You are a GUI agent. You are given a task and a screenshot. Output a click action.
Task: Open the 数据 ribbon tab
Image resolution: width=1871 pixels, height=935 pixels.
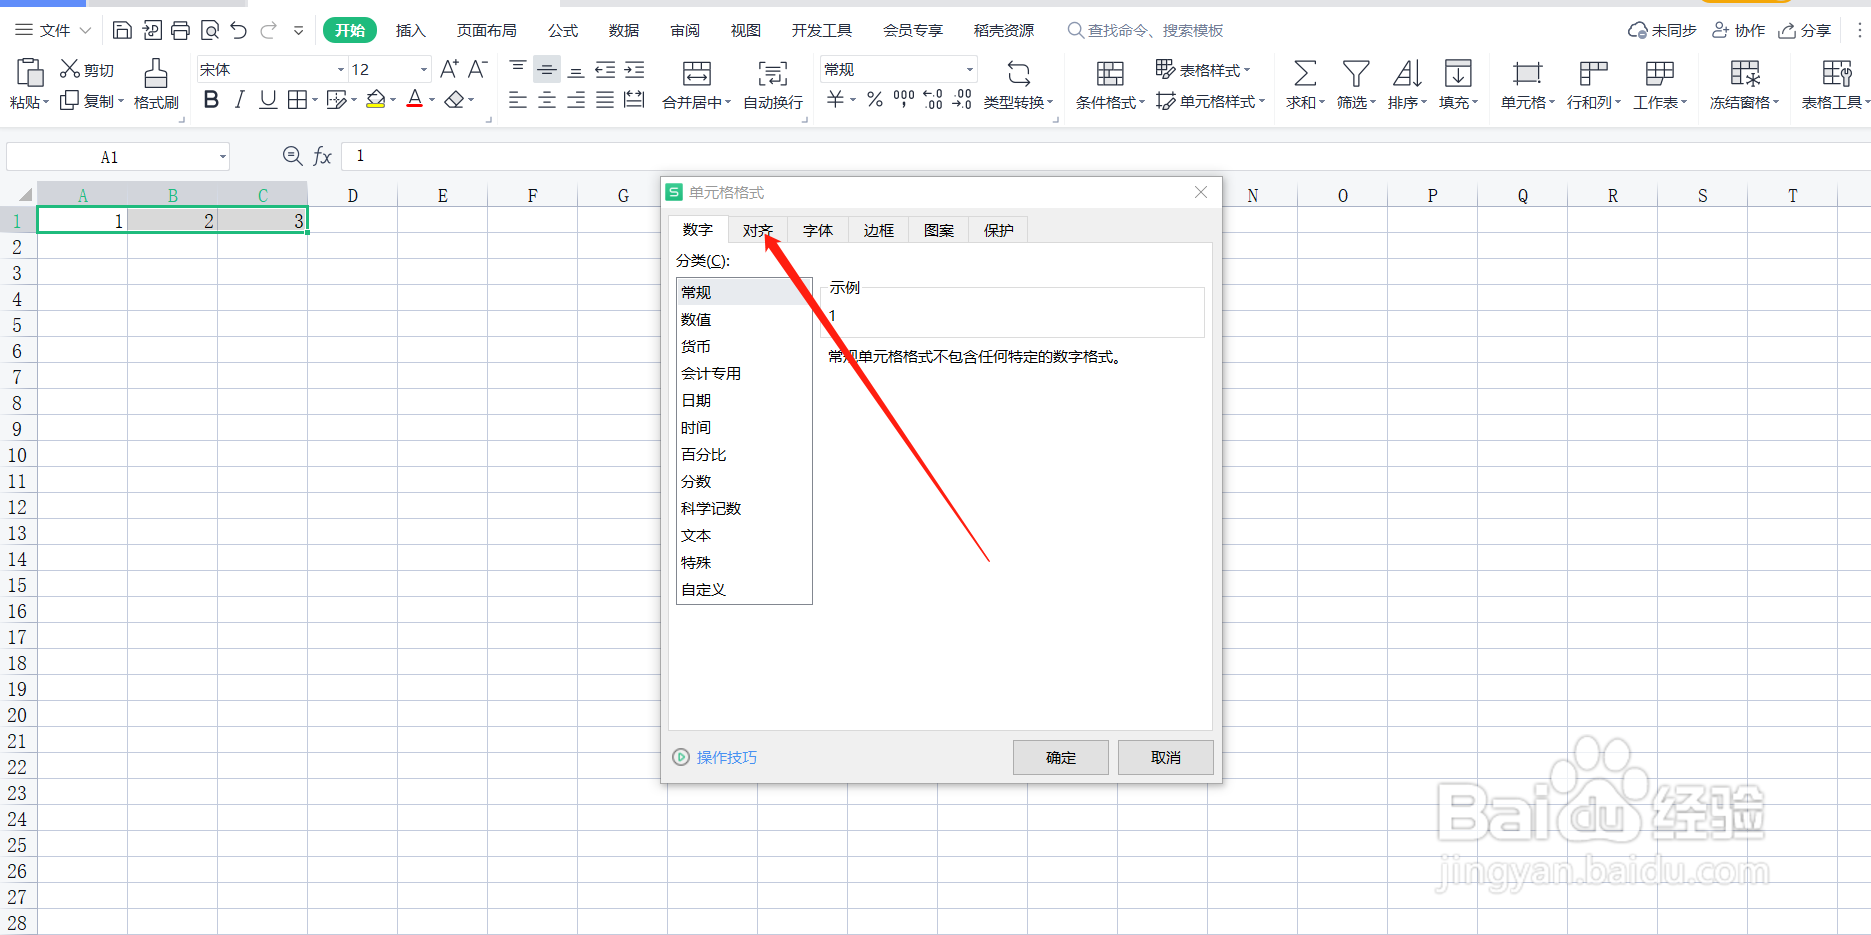click(x=623, y=30)
